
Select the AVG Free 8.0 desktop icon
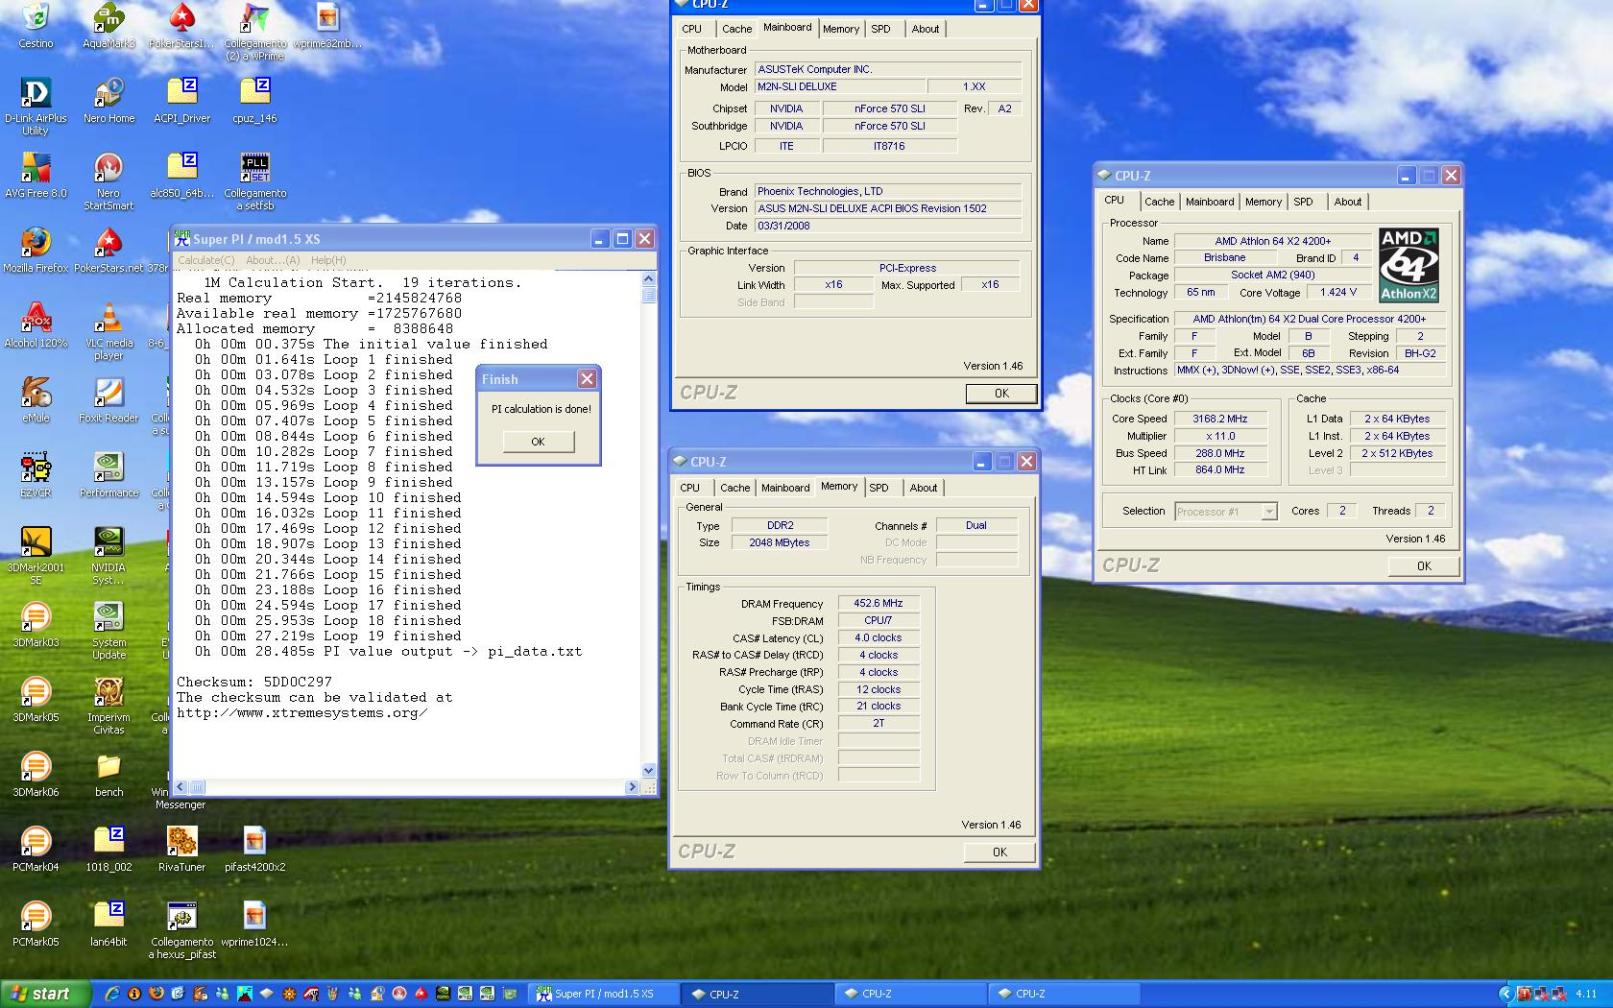point(35,175)
